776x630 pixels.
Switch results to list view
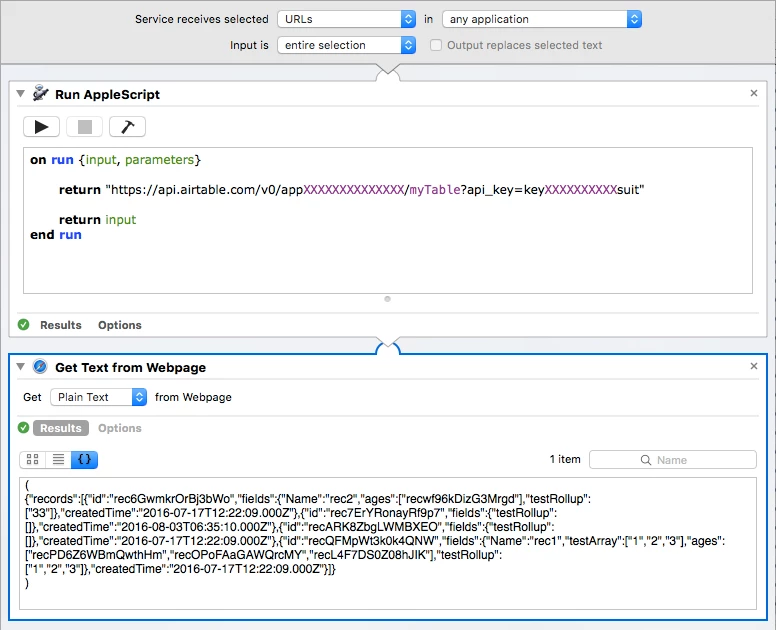[x=58, y=460]
